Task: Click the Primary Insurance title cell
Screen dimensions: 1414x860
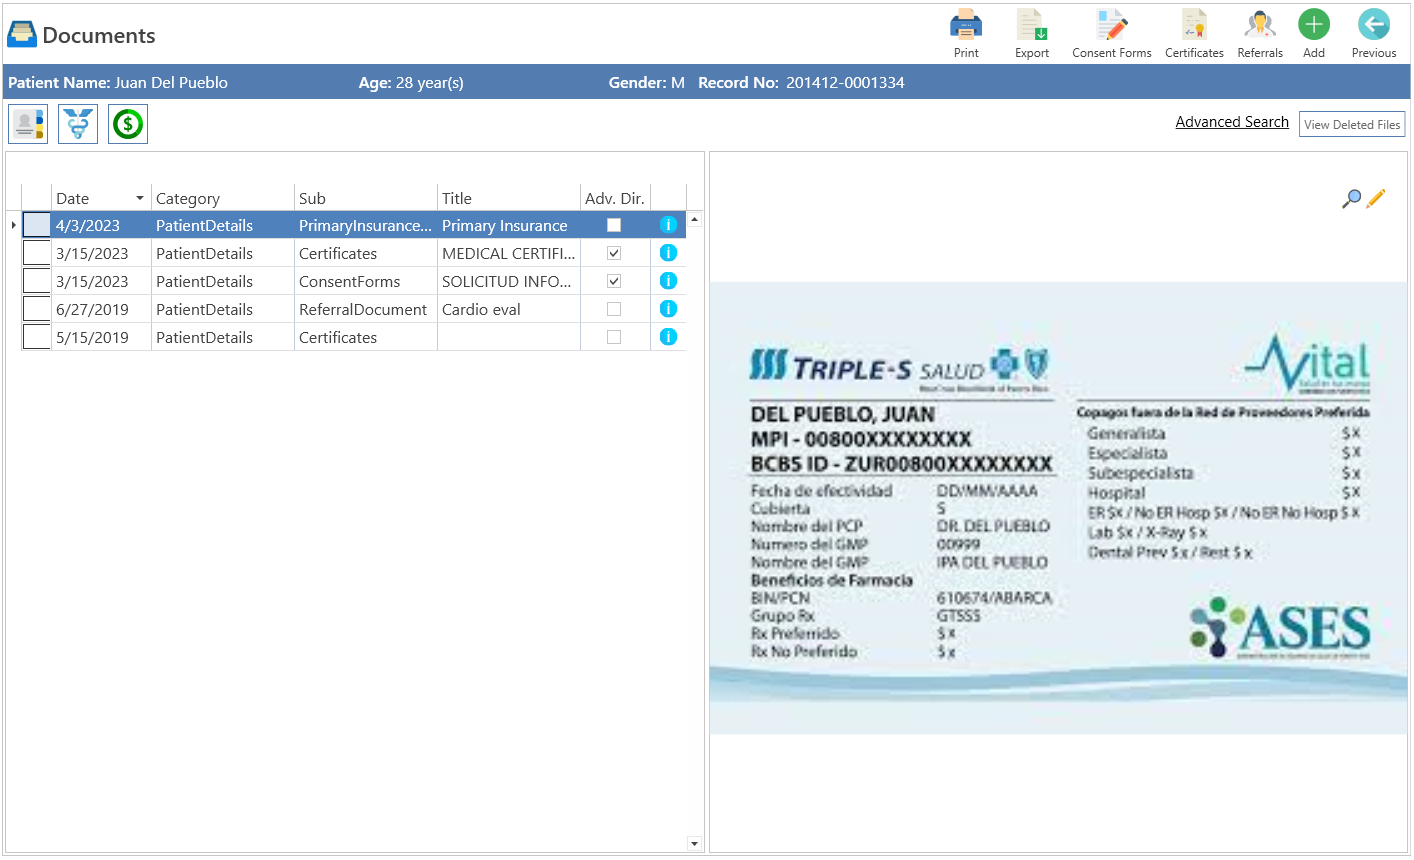Action: [509, 225]
